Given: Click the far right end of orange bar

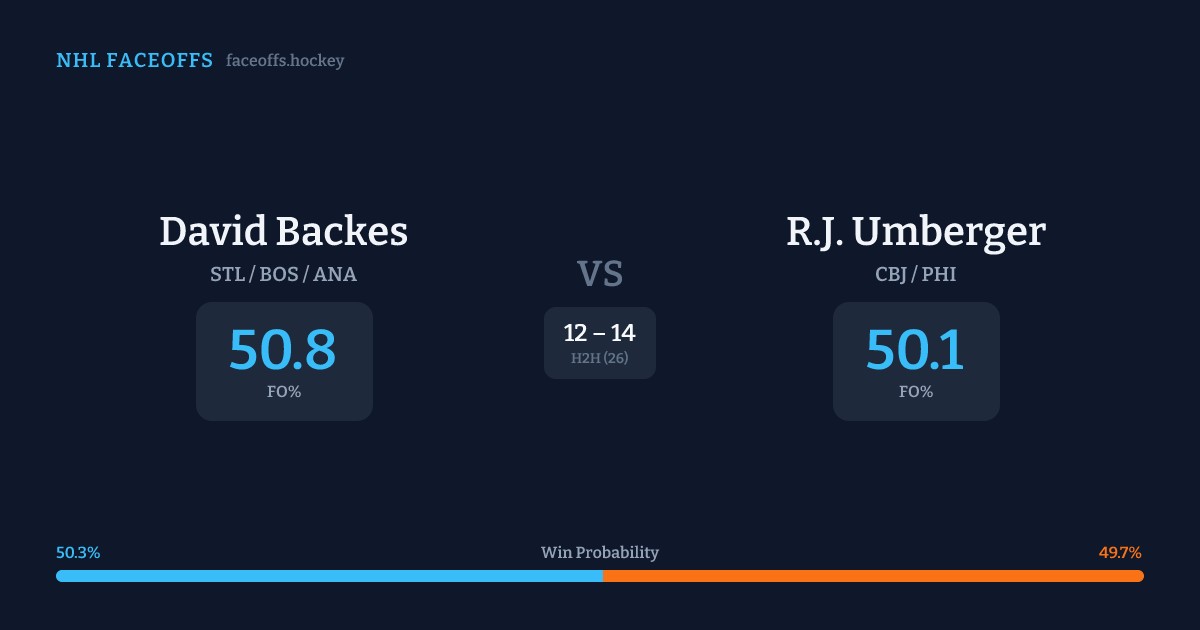Looking at the screenshot, I should (1140, 576).
